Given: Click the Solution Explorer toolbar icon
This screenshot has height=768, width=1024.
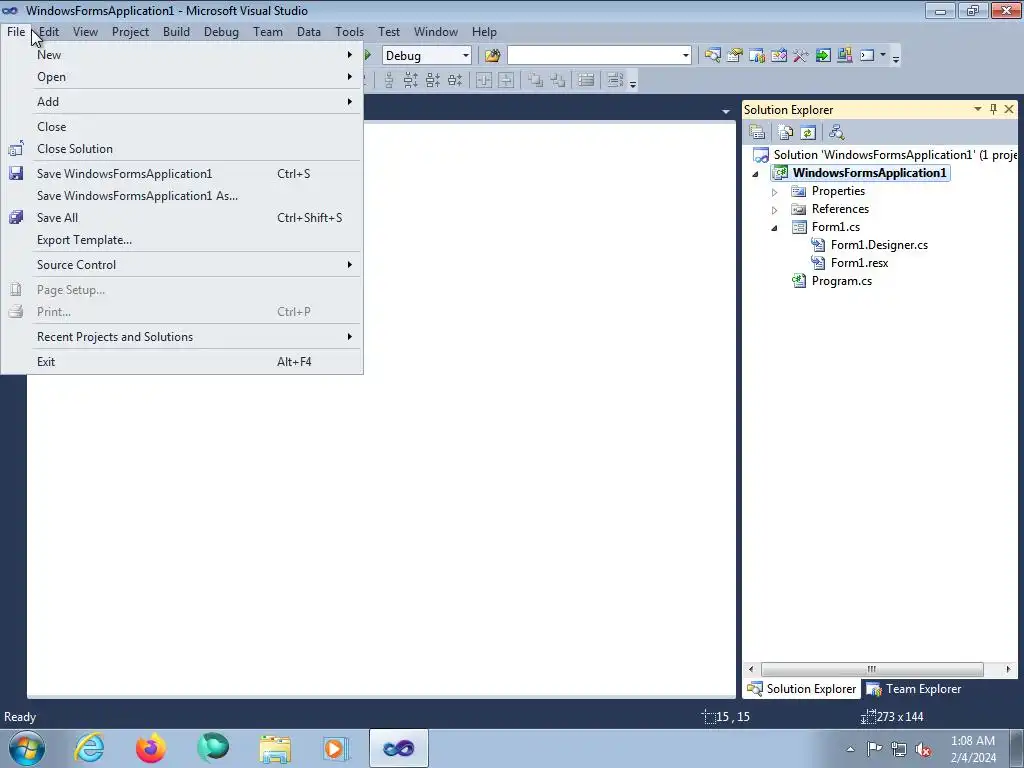Looking at the screenshot, I should [x=712, y=56].
